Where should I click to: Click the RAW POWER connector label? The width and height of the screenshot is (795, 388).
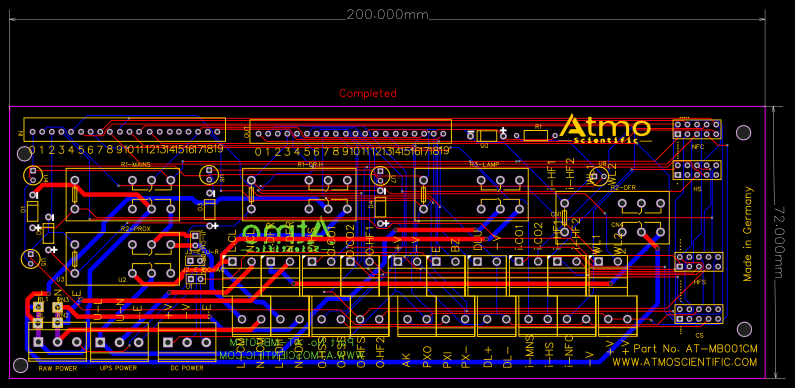58,369
